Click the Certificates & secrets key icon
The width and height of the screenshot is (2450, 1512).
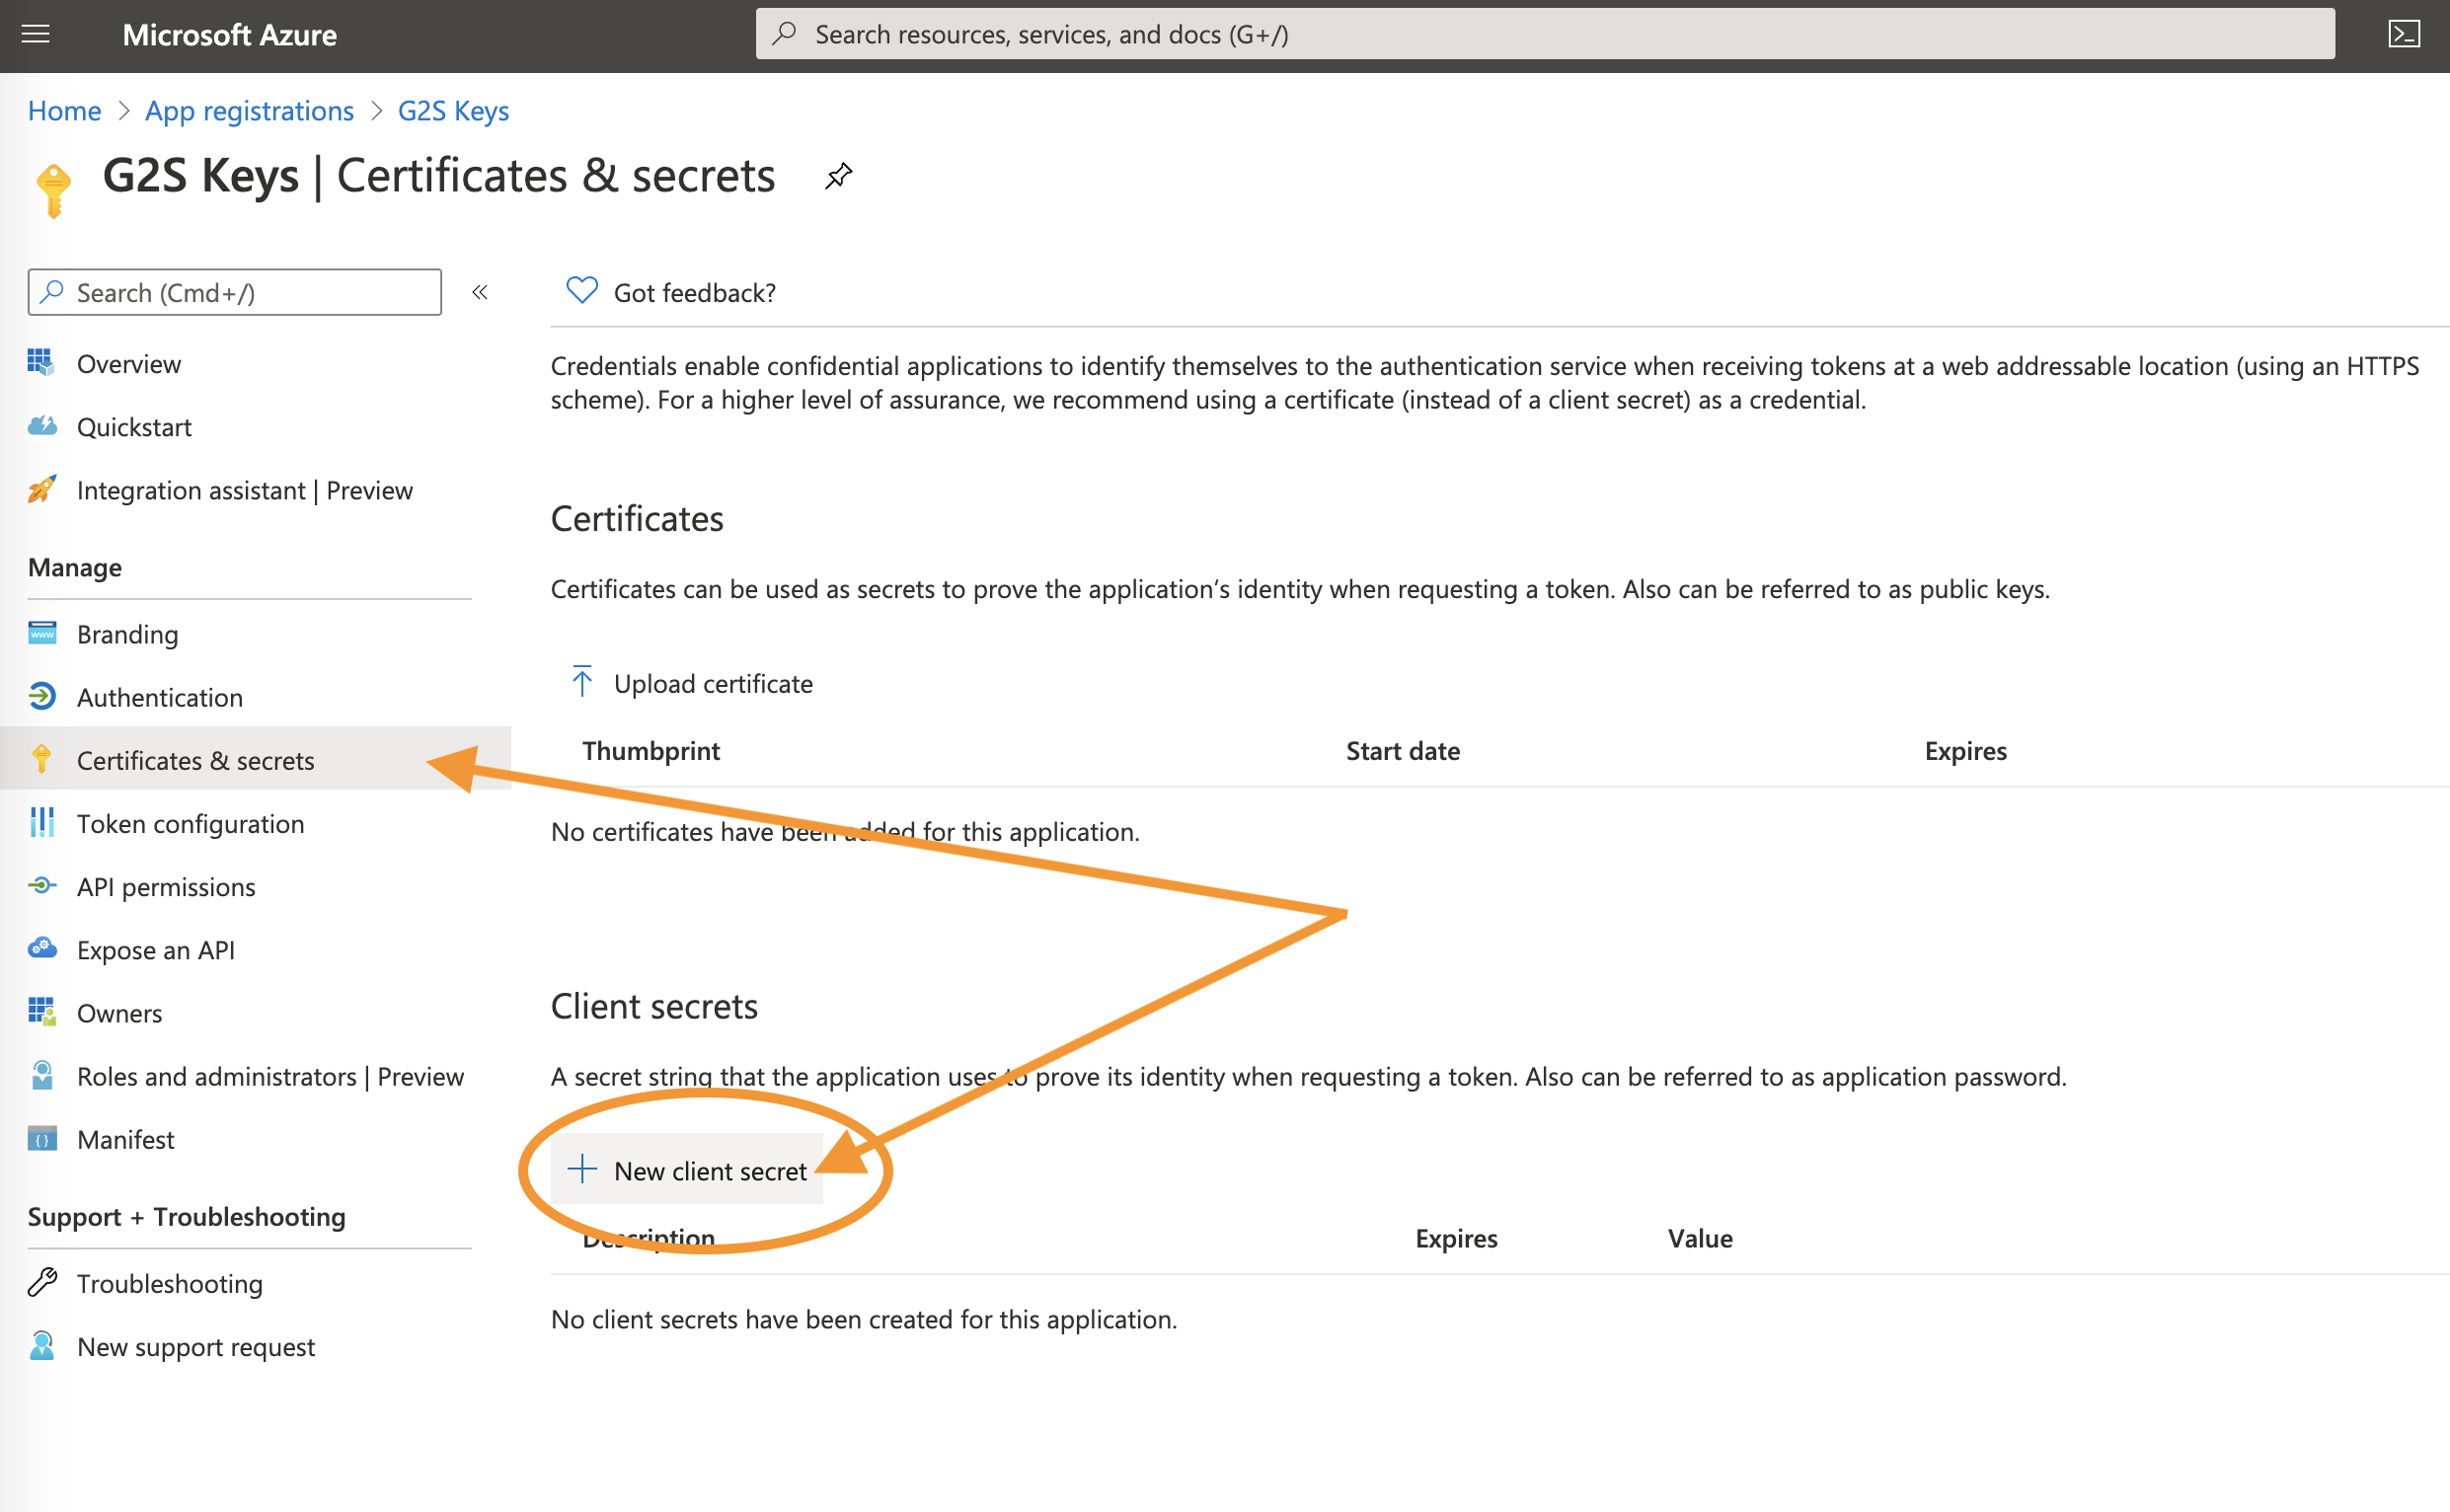[42, 759]
